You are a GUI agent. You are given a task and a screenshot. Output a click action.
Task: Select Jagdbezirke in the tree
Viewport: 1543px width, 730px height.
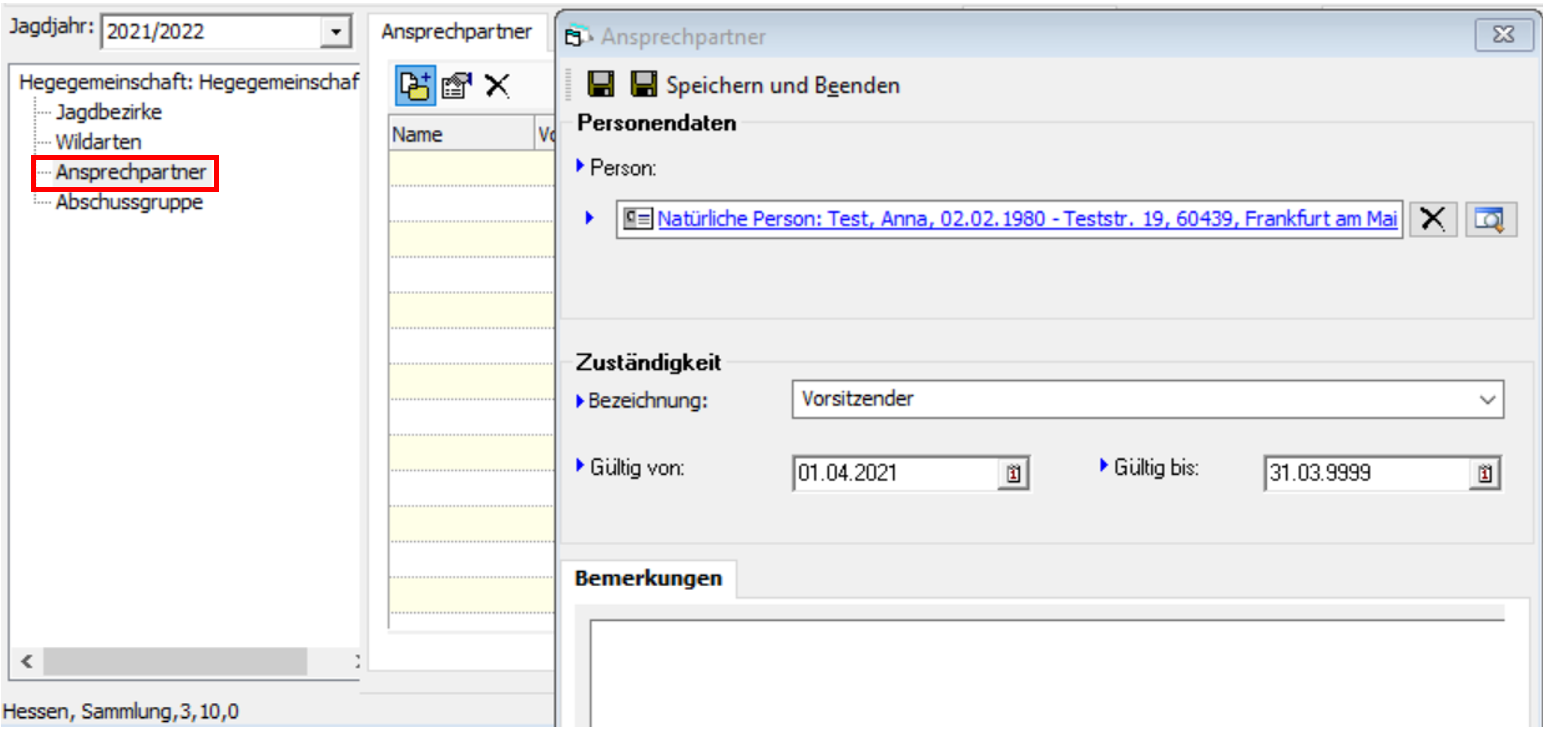pyautogui.click(x=108, y=112)
